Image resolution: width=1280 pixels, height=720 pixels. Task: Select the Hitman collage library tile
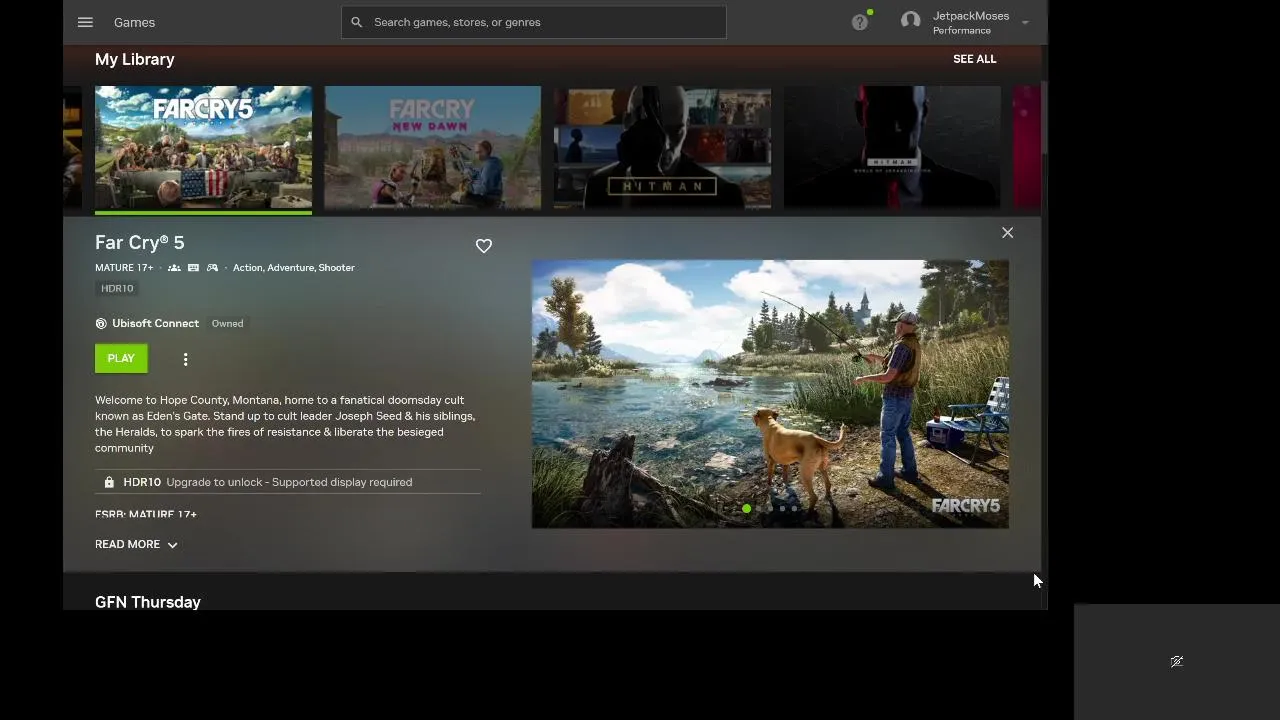[662, 148]
